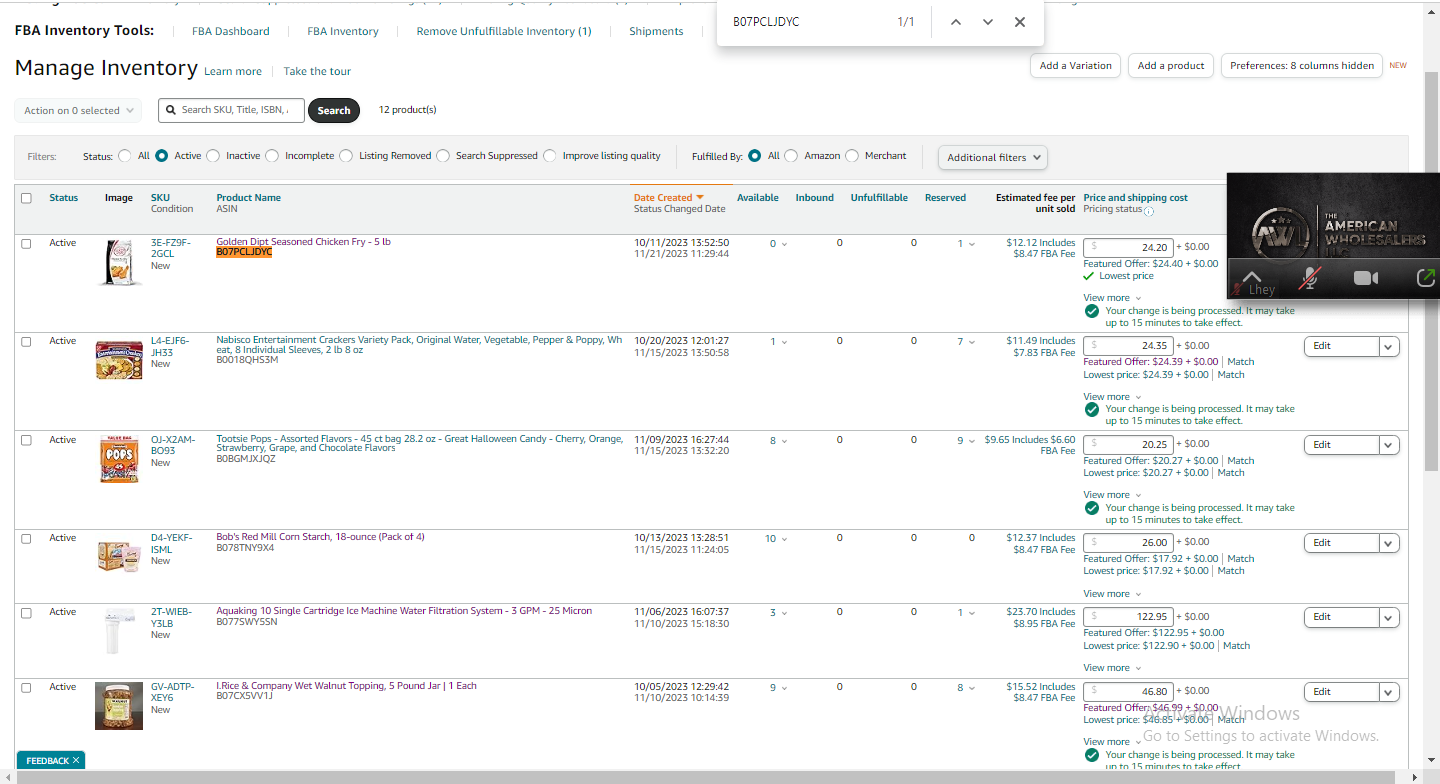Open Action on 0 selected dropdown
The width and height of the screenshot is (1440, 784).
point(78,110)
